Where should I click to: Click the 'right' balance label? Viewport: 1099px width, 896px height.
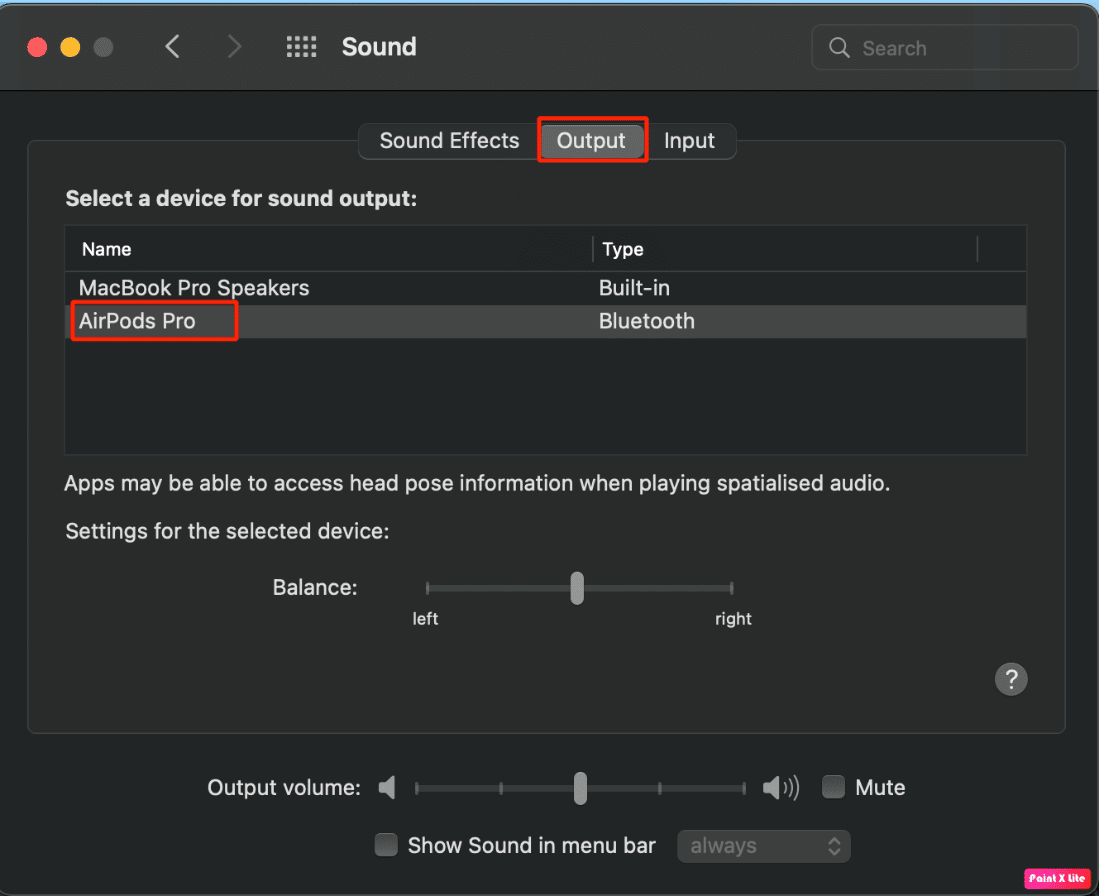click(x=733, y=619)
